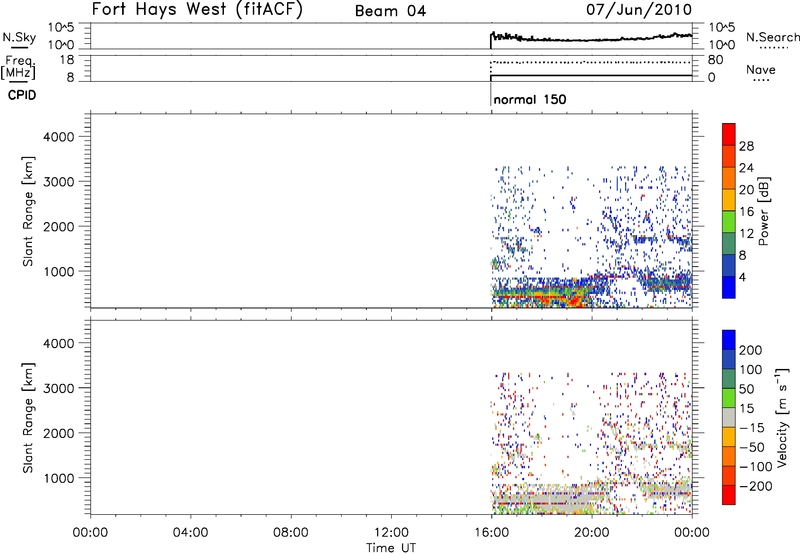The height and width of the screenshot is (554, 800).
Task: Click the "N.Sky" legend label
Action: tap(19, 37)
